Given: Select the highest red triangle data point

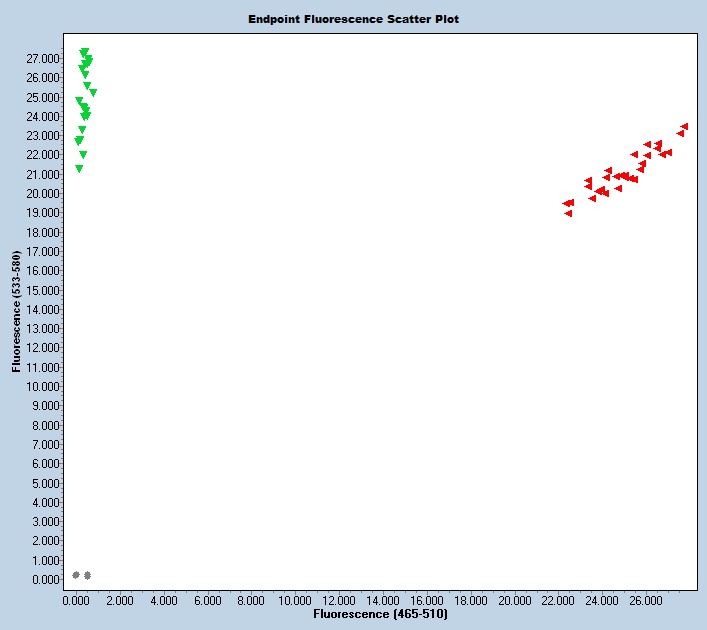Looking at the screenshot, I should 685,127.
